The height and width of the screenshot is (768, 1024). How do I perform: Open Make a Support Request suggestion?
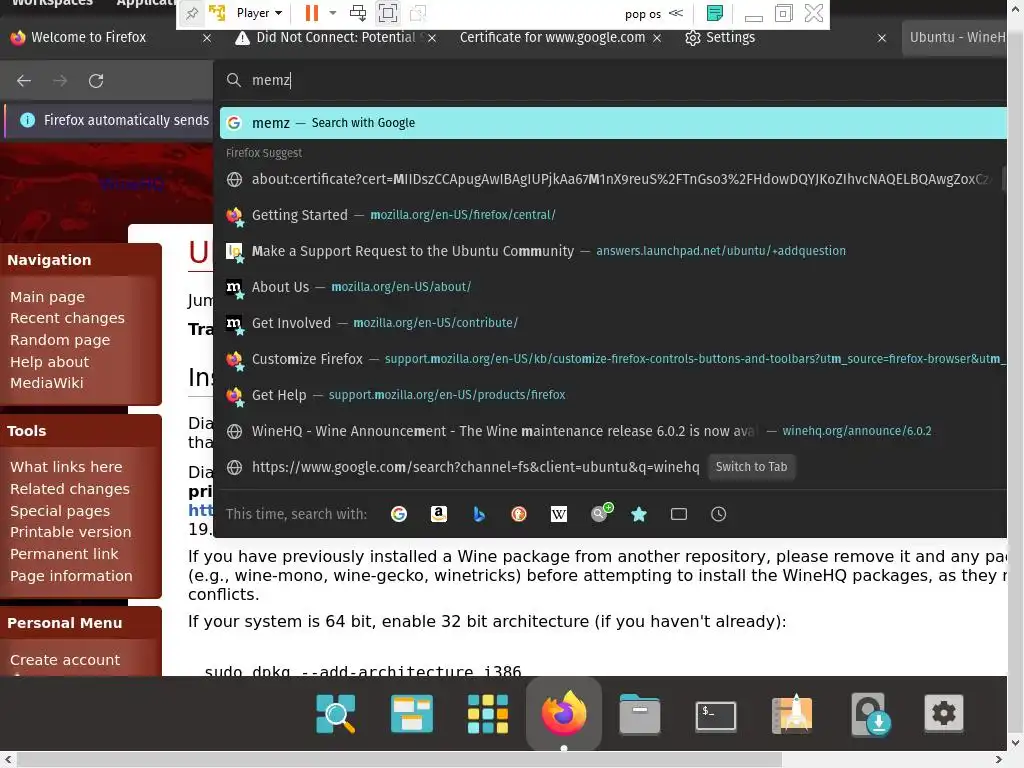[x=613, y=251]
